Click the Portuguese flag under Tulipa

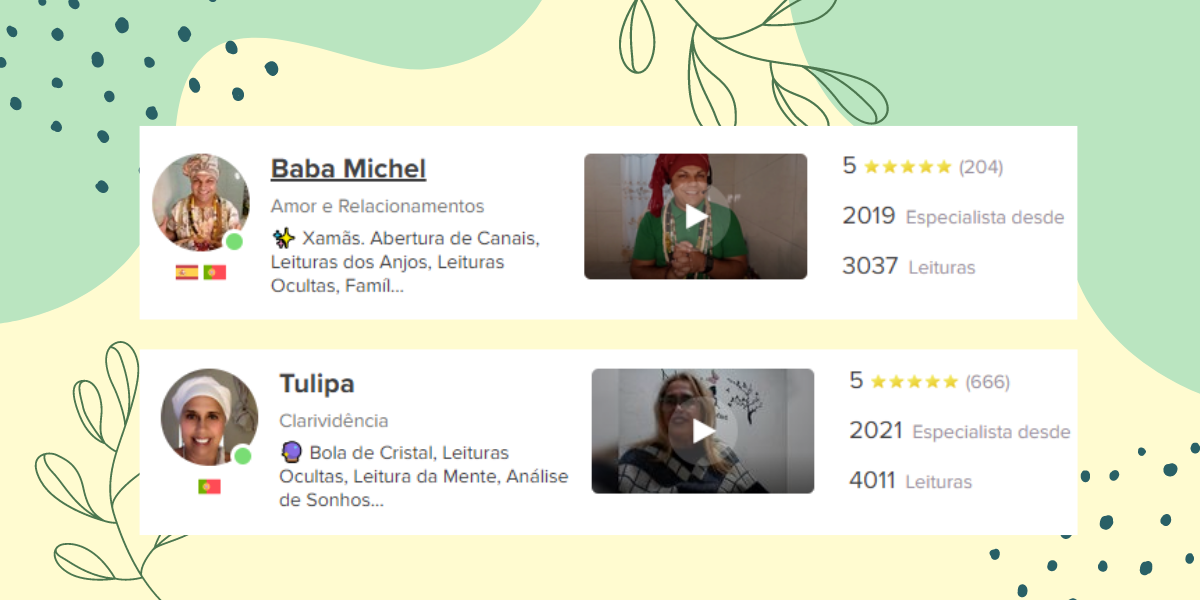tap(209, 487)
